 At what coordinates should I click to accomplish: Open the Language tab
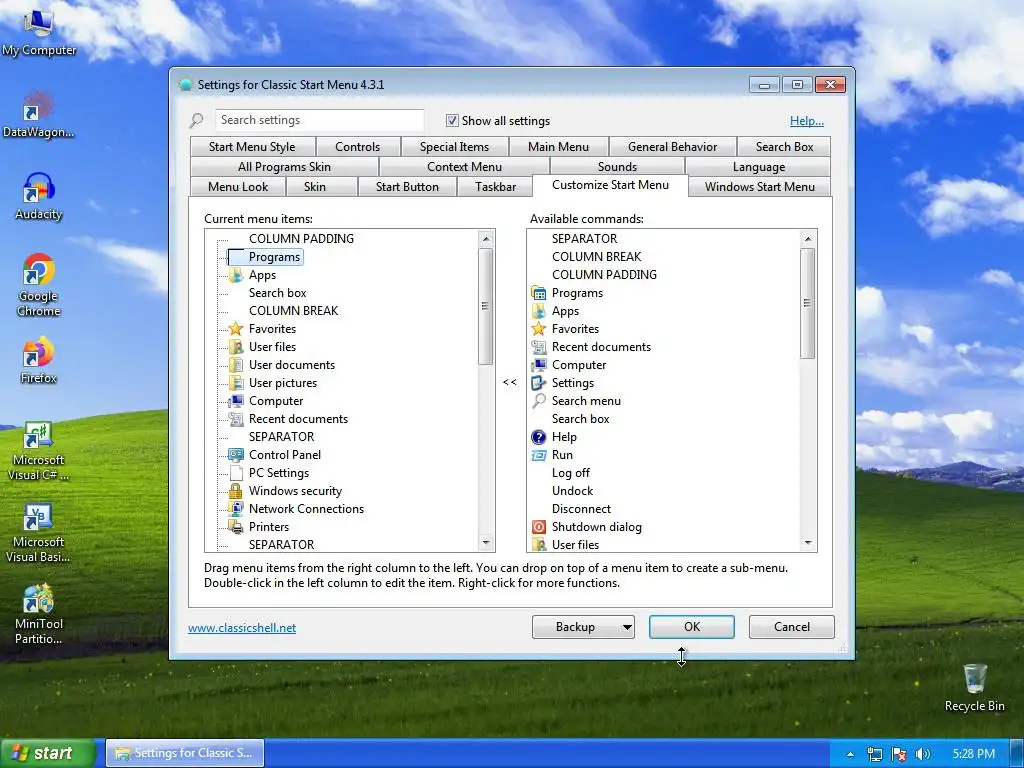click(x=759, y=167)
